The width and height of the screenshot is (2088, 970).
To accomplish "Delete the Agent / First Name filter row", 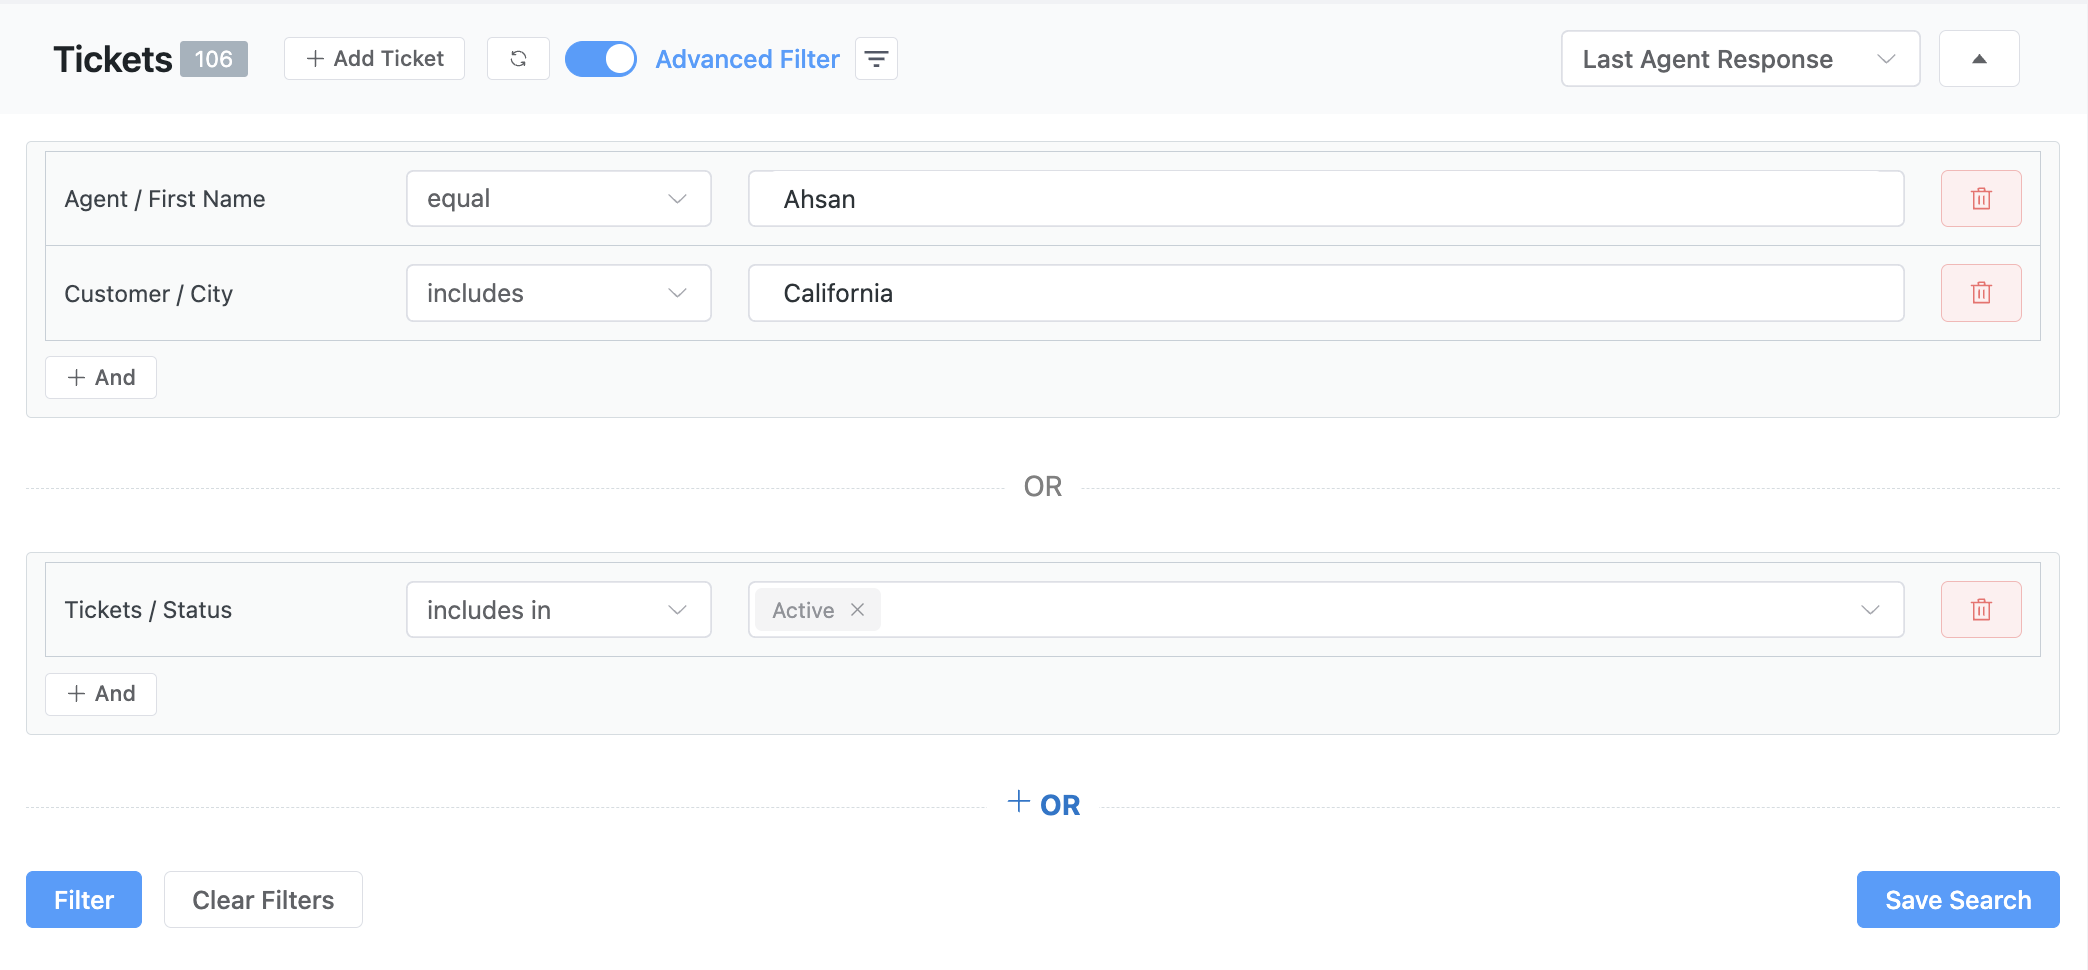I will tap(1981, 198).
